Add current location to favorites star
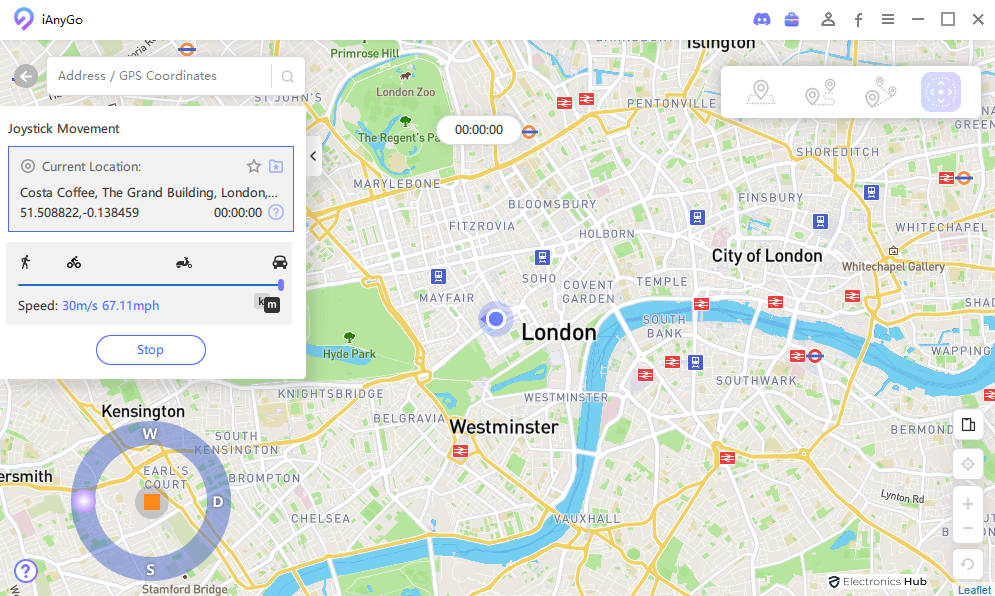 click(x=254, y=166)
